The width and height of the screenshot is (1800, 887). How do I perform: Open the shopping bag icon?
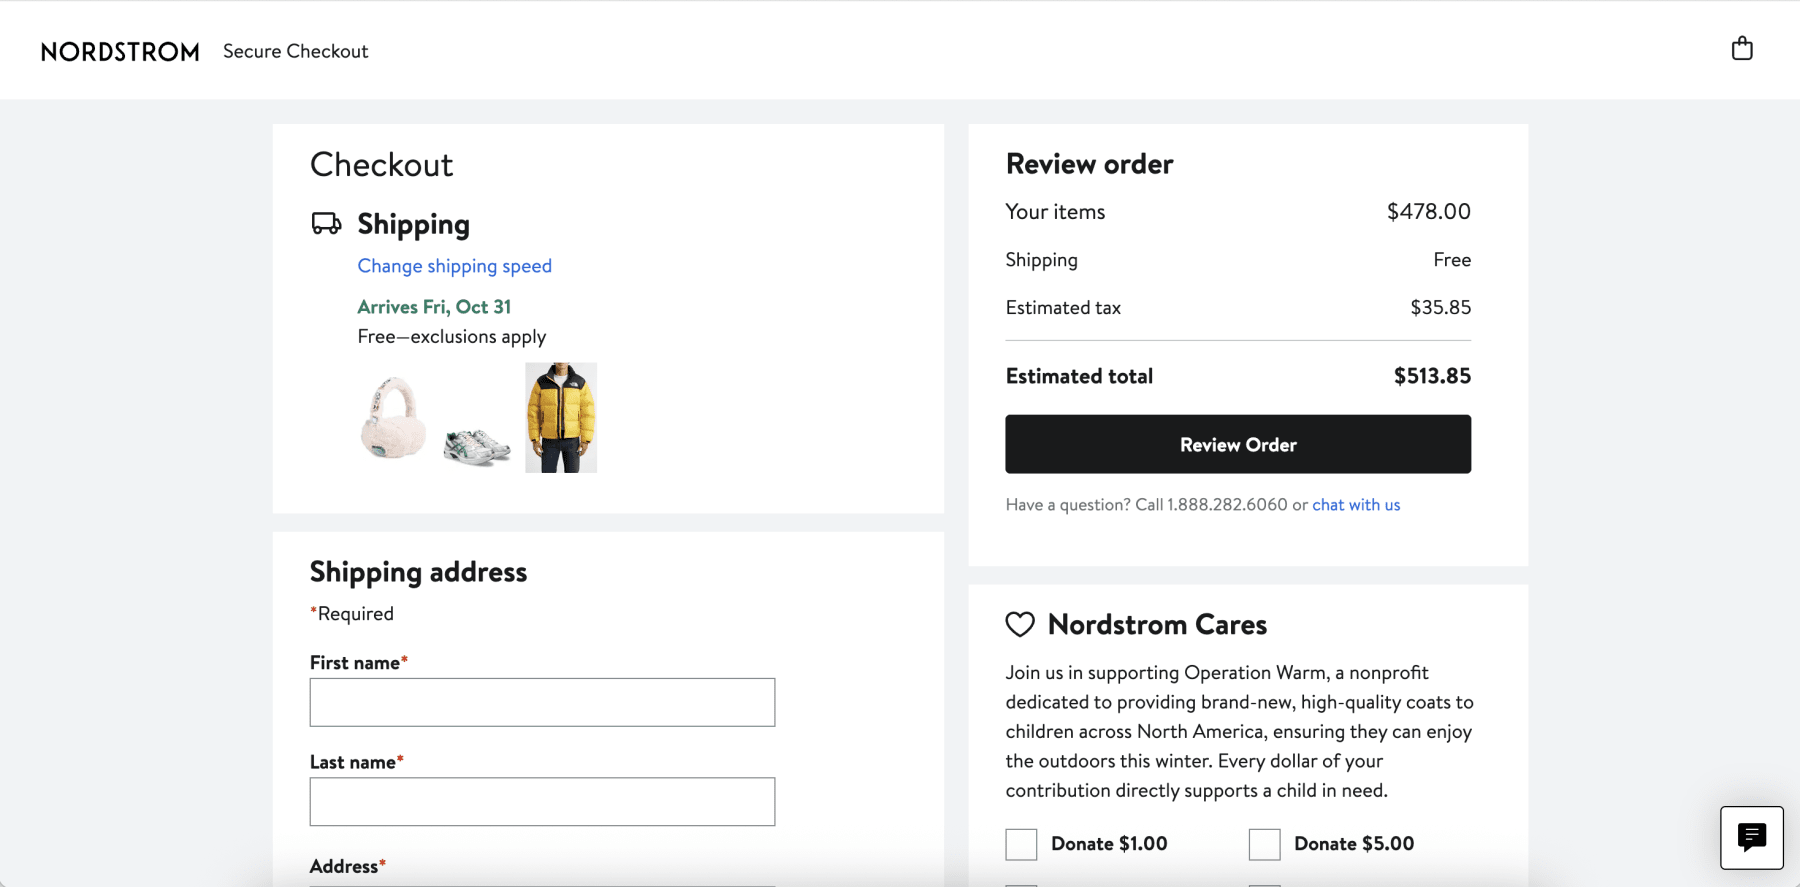[1742, 49]
